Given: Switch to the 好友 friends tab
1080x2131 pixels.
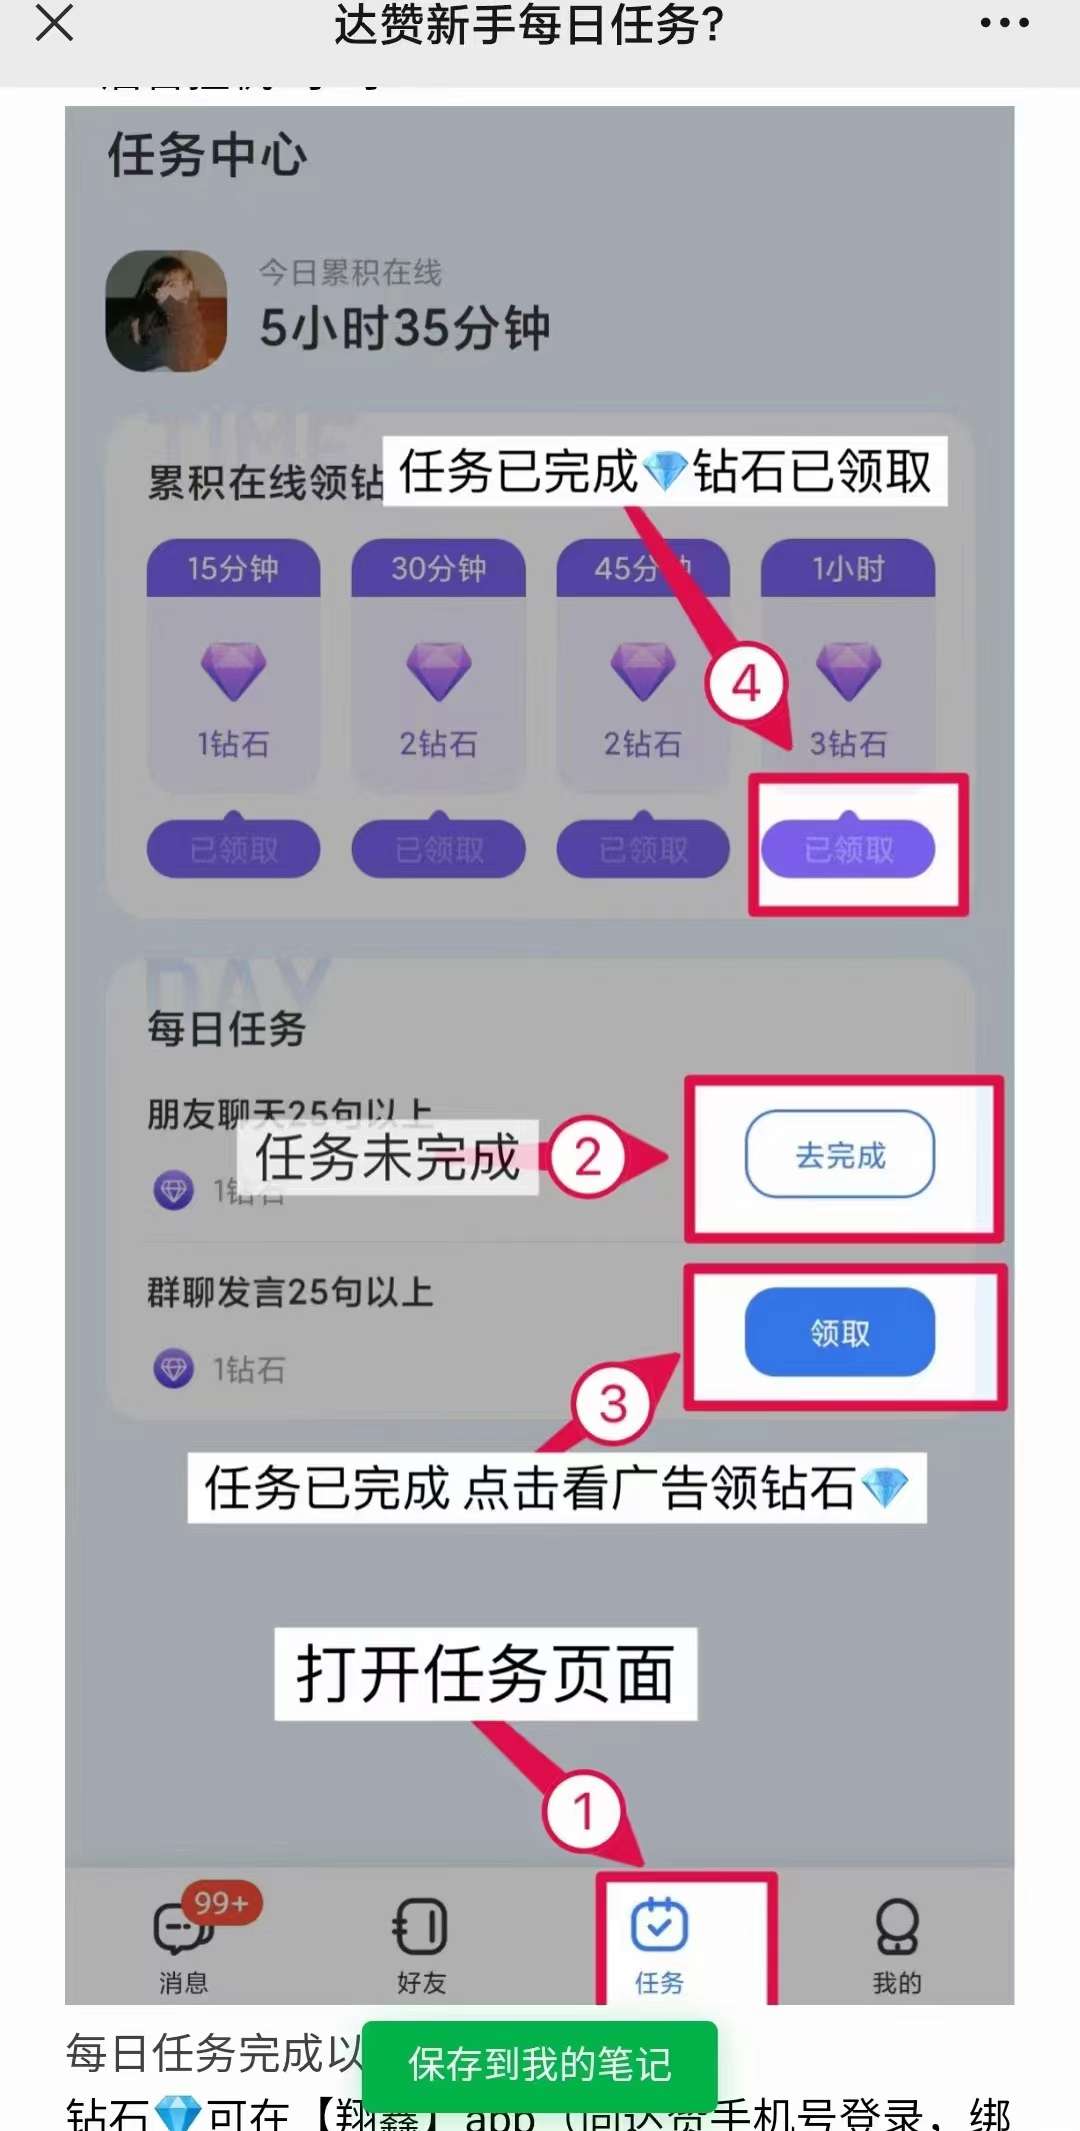Looking at the screenshot, I should click(421, 1945).
